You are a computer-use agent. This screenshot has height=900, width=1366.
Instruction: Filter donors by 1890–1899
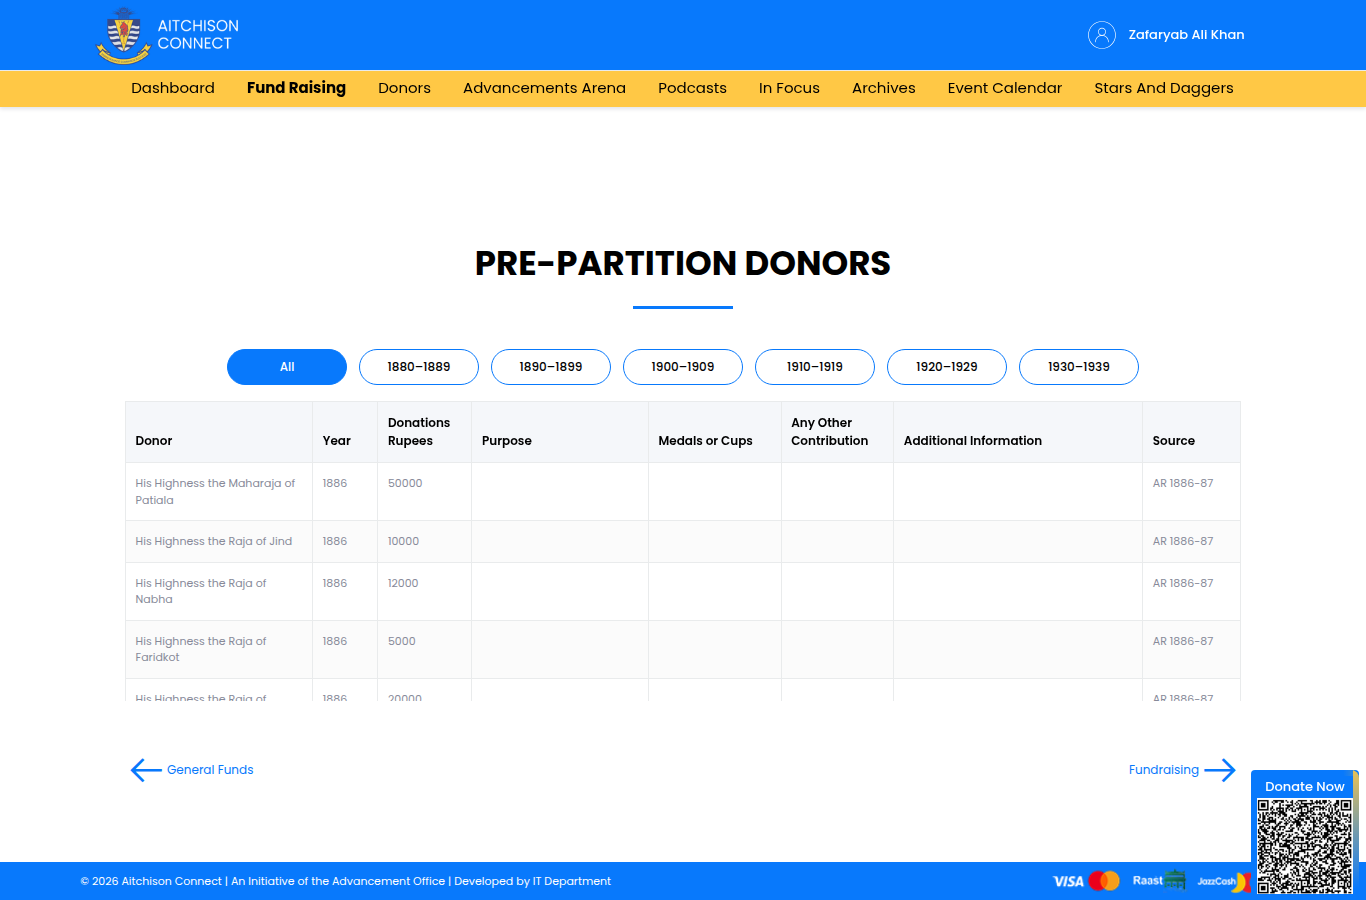(551, 367)
